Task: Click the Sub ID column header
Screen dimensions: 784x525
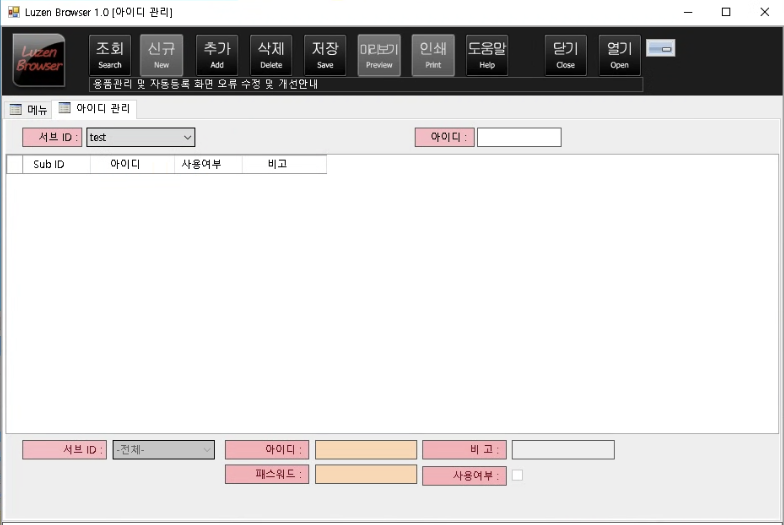Action: click(x=49, y=165)
